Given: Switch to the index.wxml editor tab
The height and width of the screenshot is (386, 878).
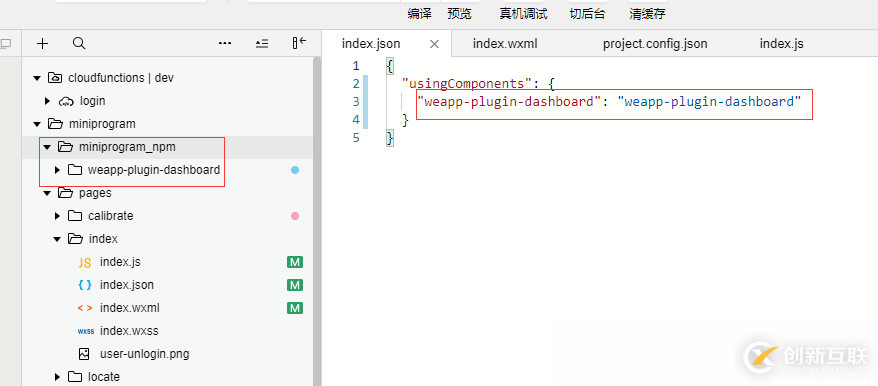Looking at the screenshot, I should coord(505,44).
